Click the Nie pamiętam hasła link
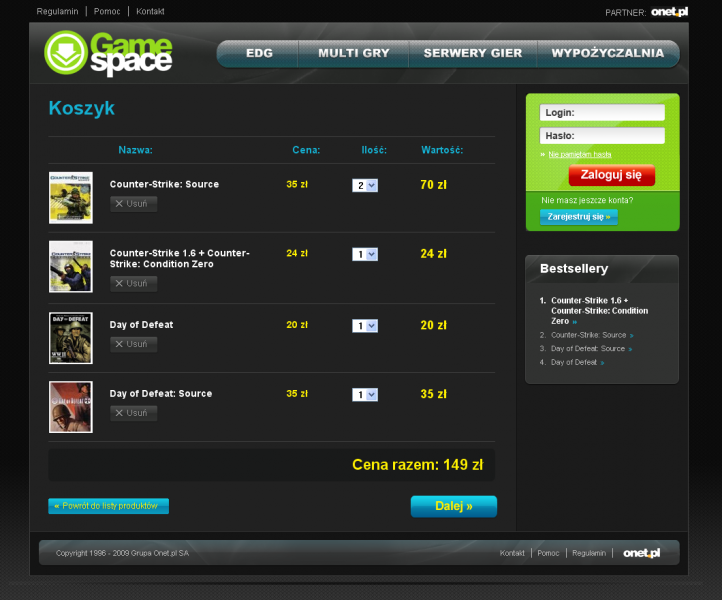Image resolution: width=722 pixels, height=600 pixels. pyautogui.click(x=579, y=155)
